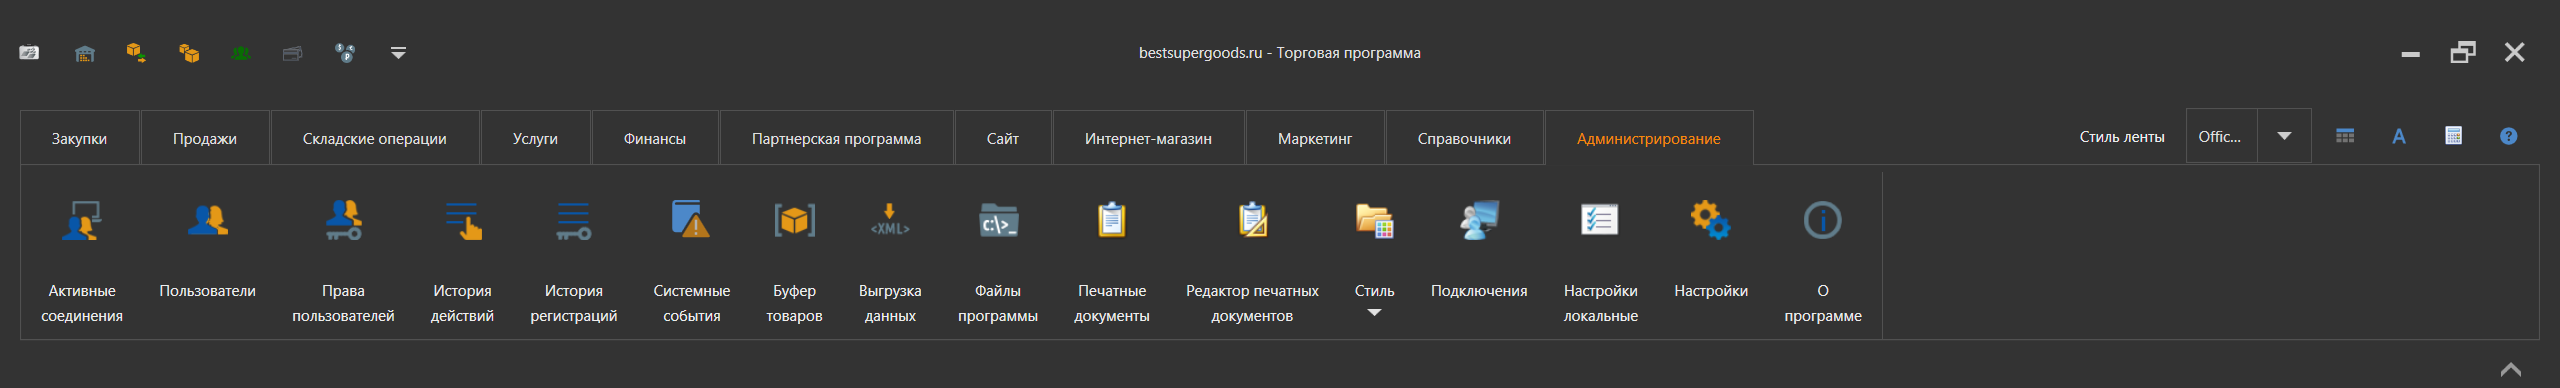Click the app logo icon in the title bar
This screenshot has height=388, width=2560.
click(29, 53)
